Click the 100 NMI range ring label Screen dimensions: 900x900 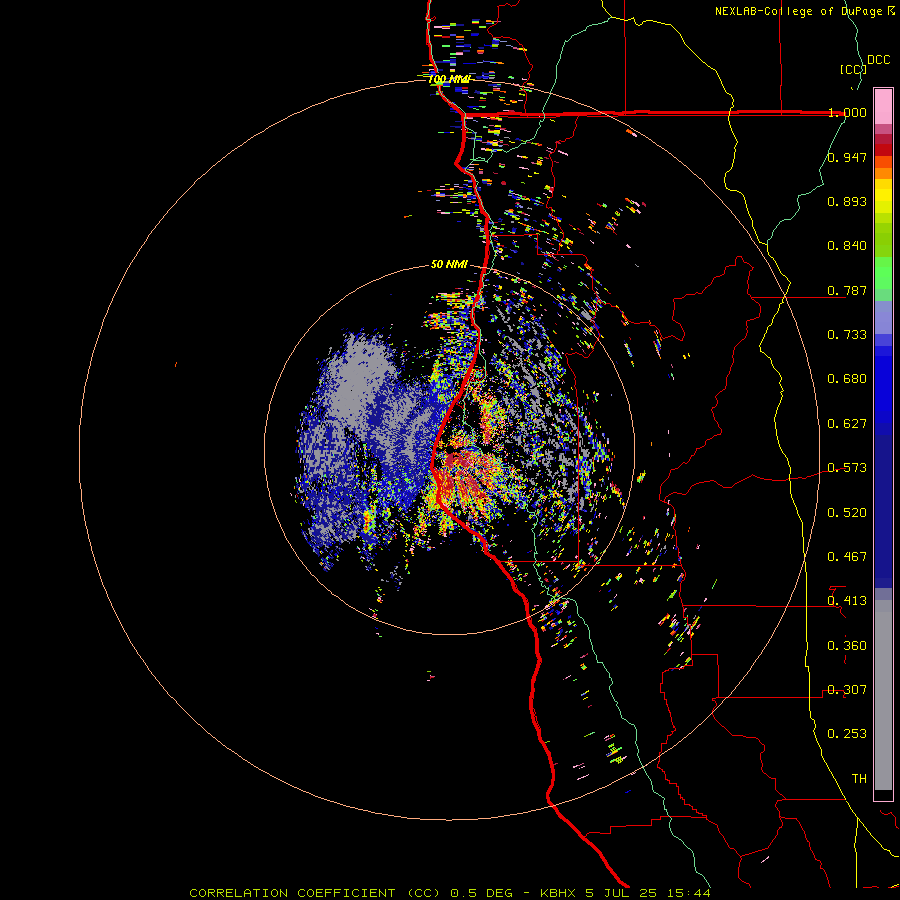(x=449, y=79)
